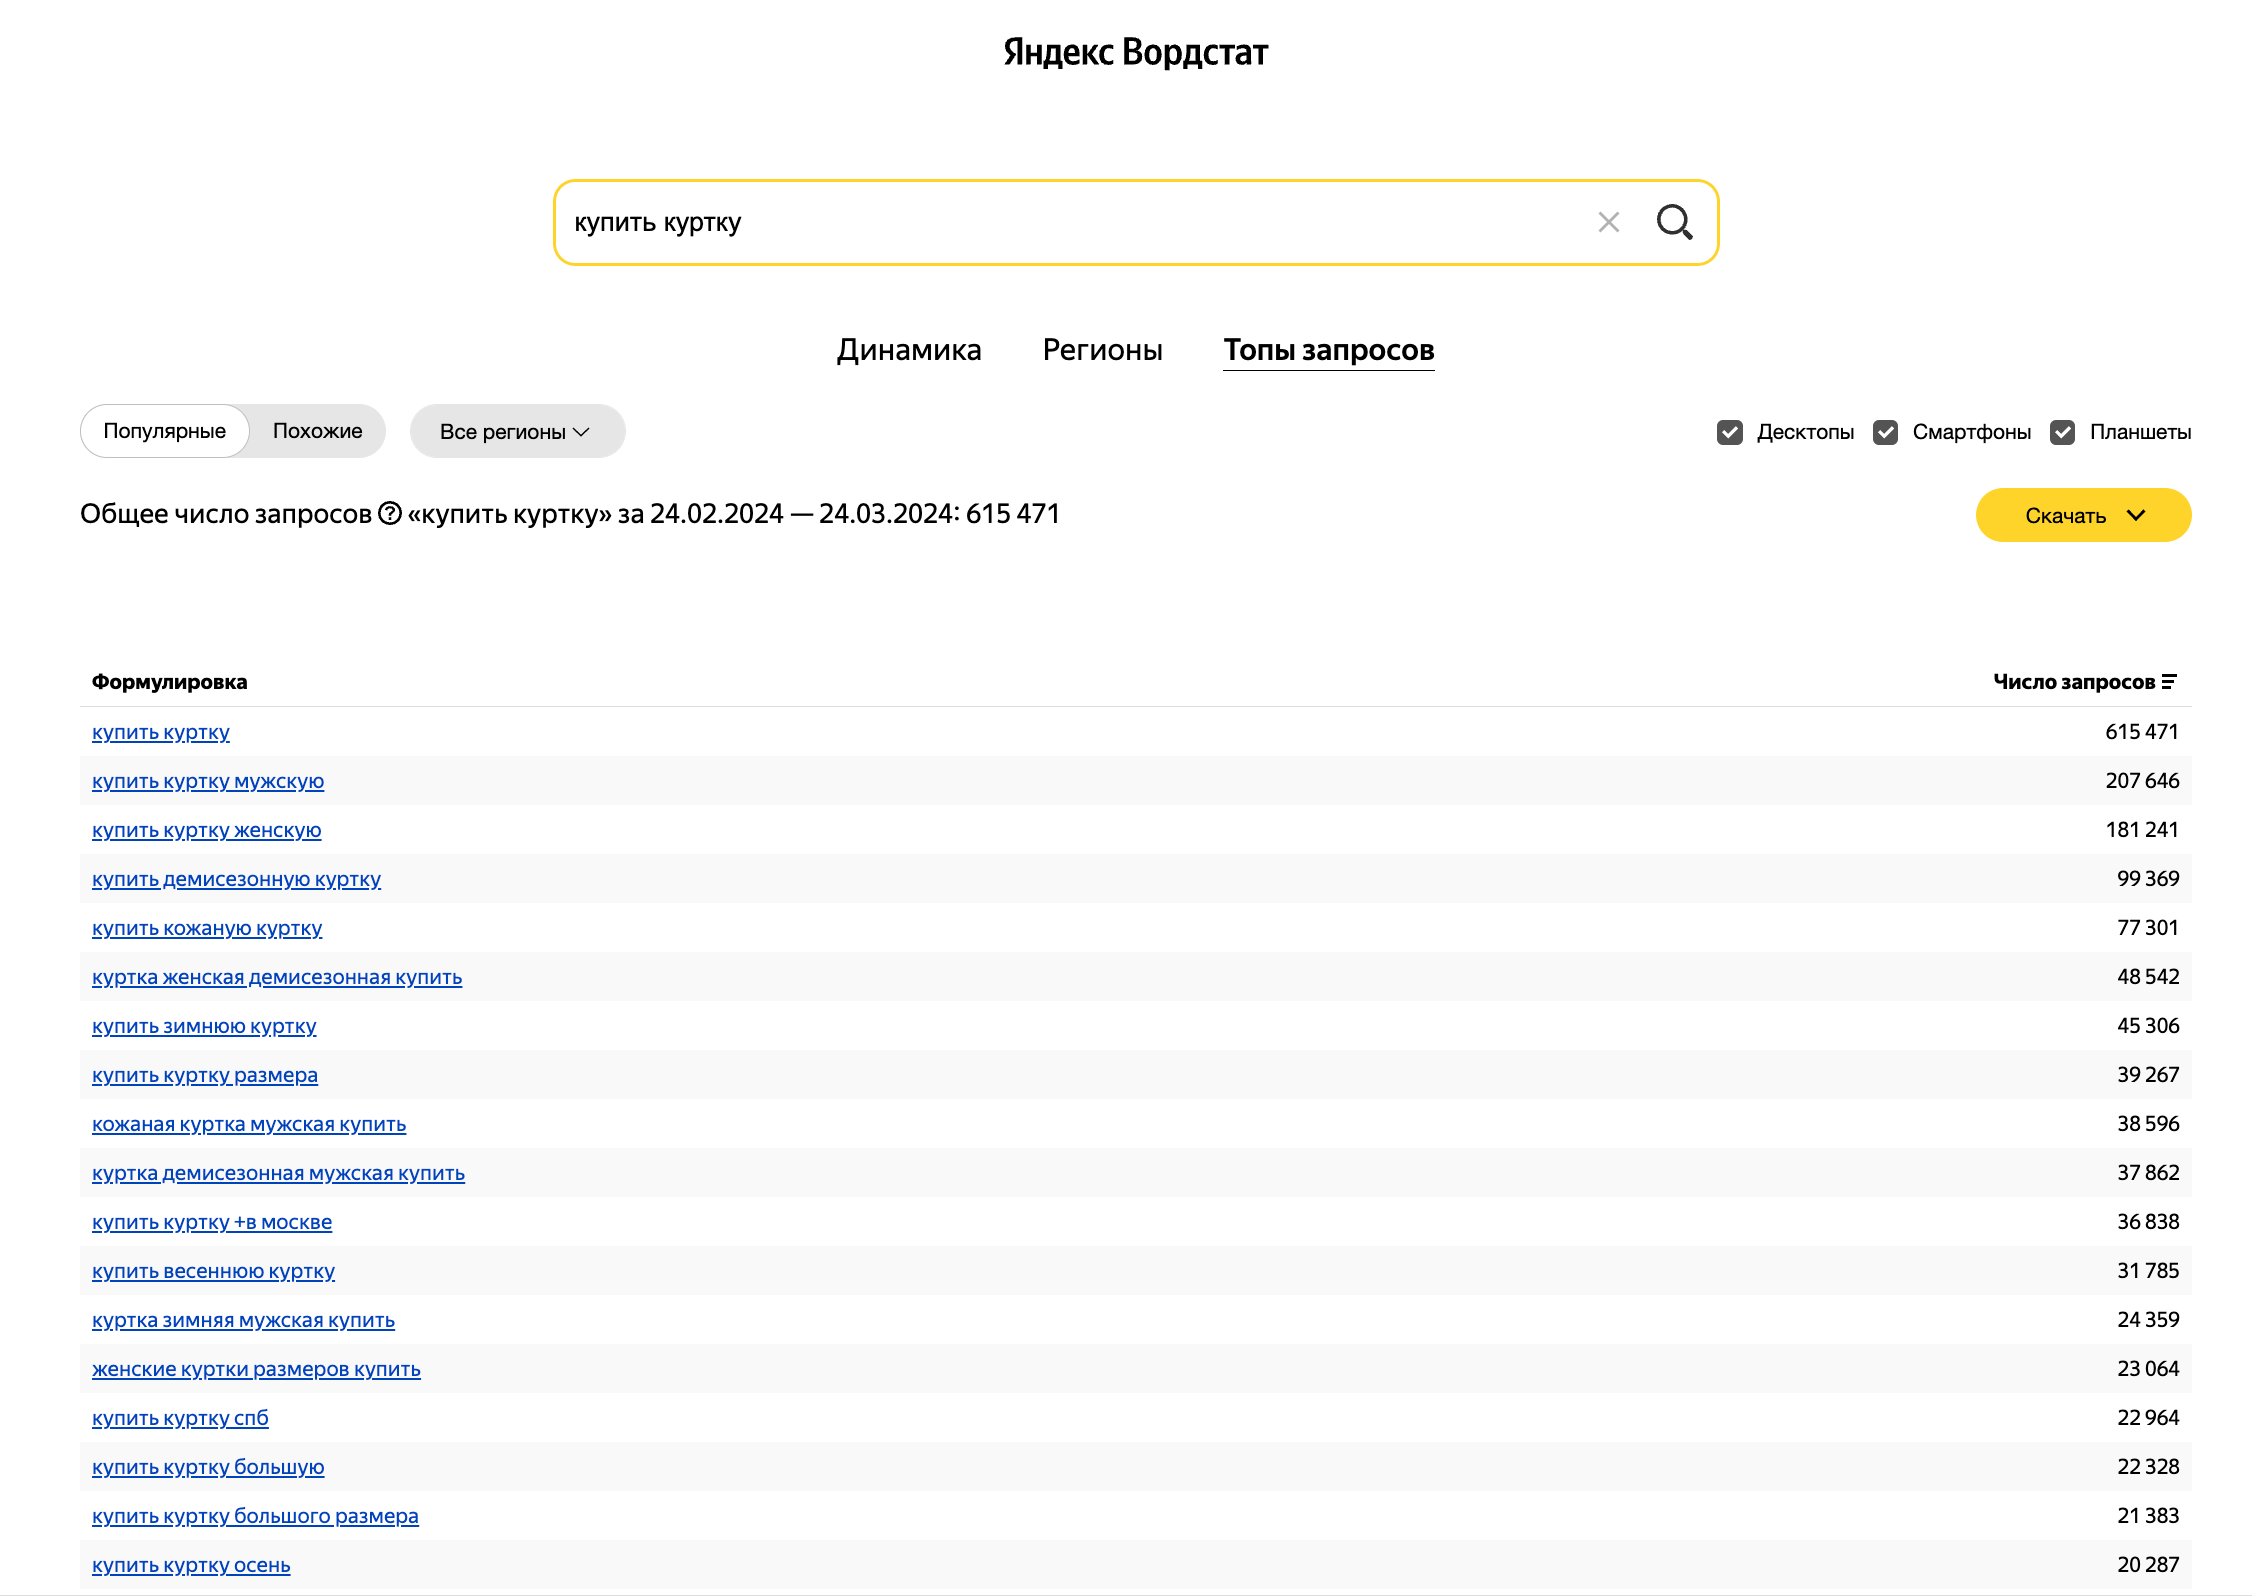This screenshot has width=2252, height=1596.
Task: Click the Яндекс Вордстат logo title
Action: 1136,52
